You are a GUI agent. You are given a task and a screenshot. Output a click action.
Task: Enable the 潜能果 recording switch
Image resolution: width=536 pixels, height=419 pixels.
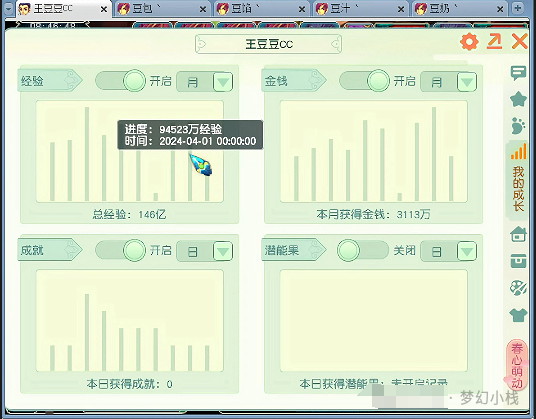[363, 250]
